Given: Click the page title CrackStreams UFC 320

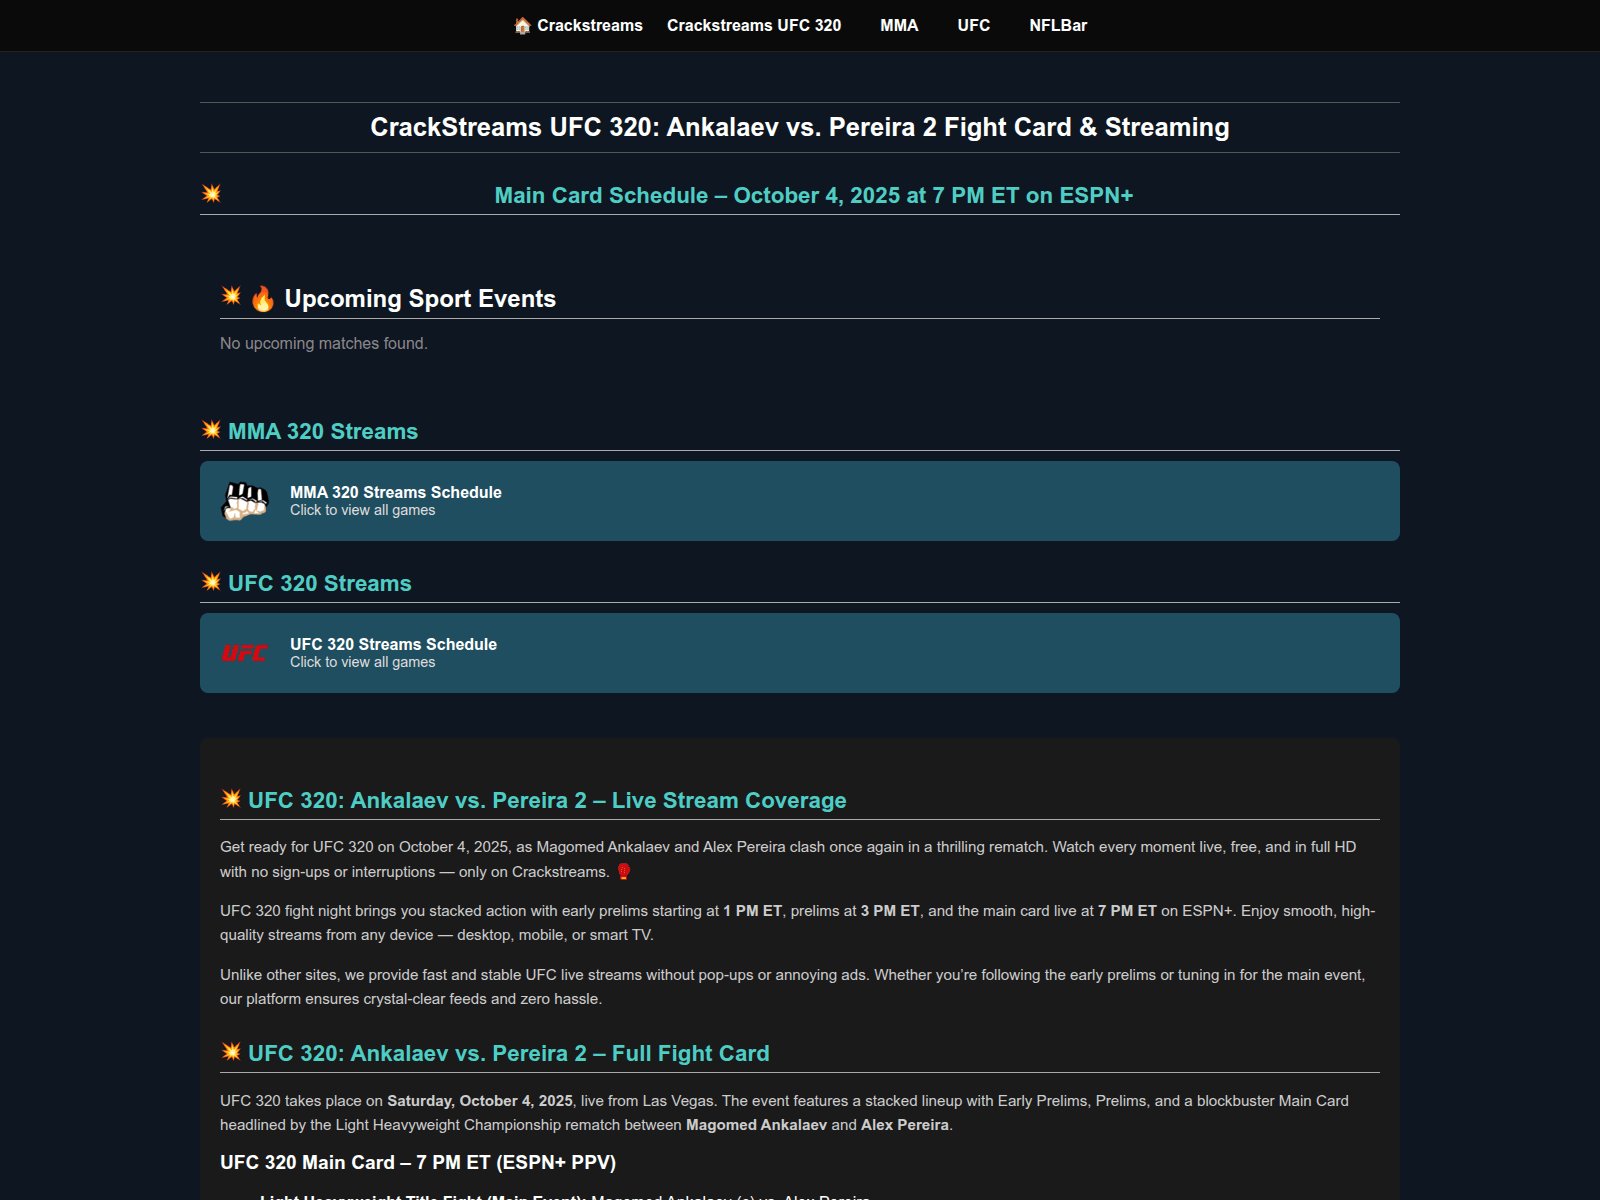Looking at the screenshot, I should [800, 127].
